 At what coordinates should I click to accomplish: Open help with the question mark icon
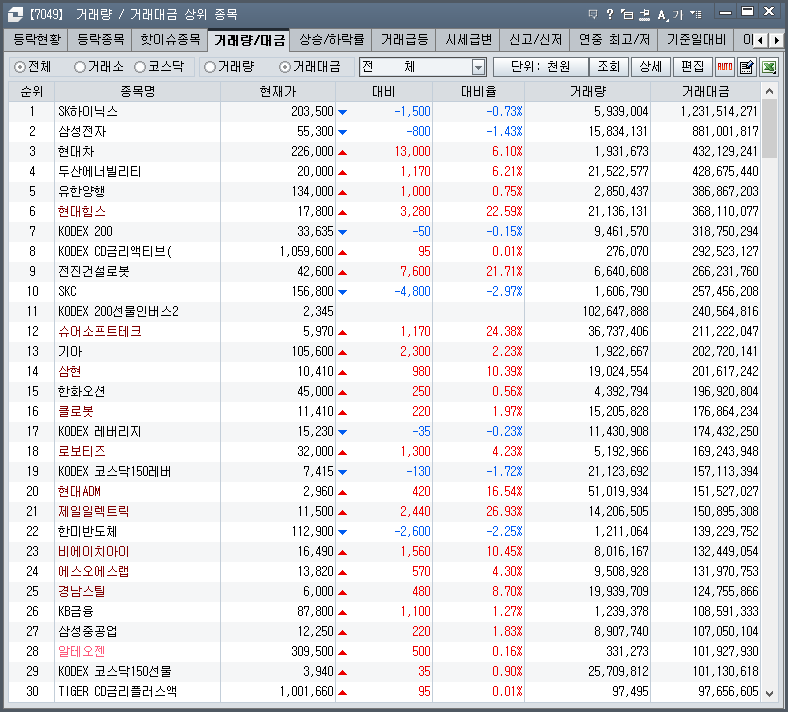(610, 14)
